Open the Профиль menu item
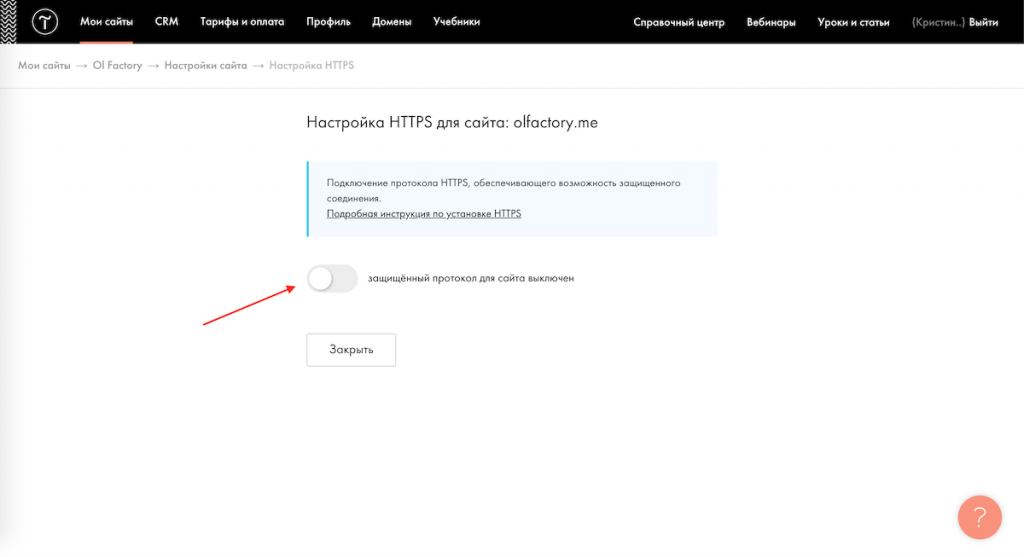 click(x=328, y=22)
